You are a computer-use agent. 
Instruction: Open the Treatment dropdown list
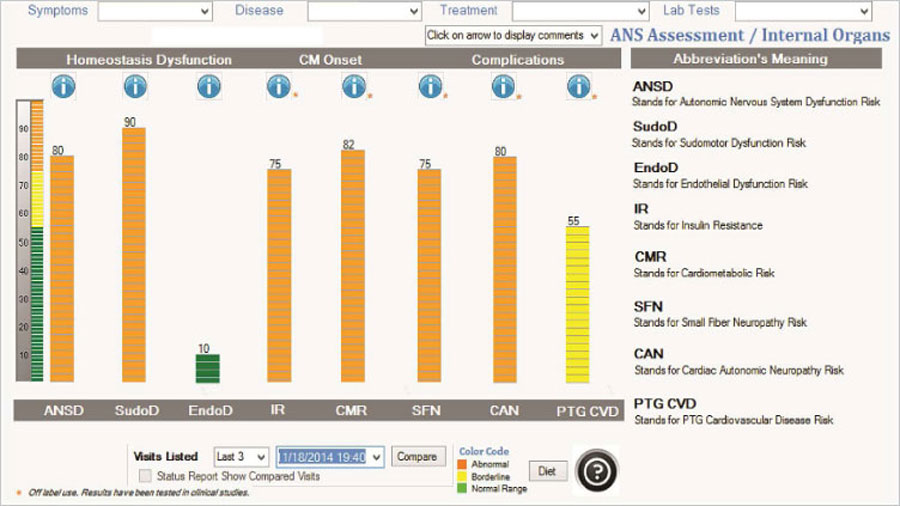[x=580, y=11]
